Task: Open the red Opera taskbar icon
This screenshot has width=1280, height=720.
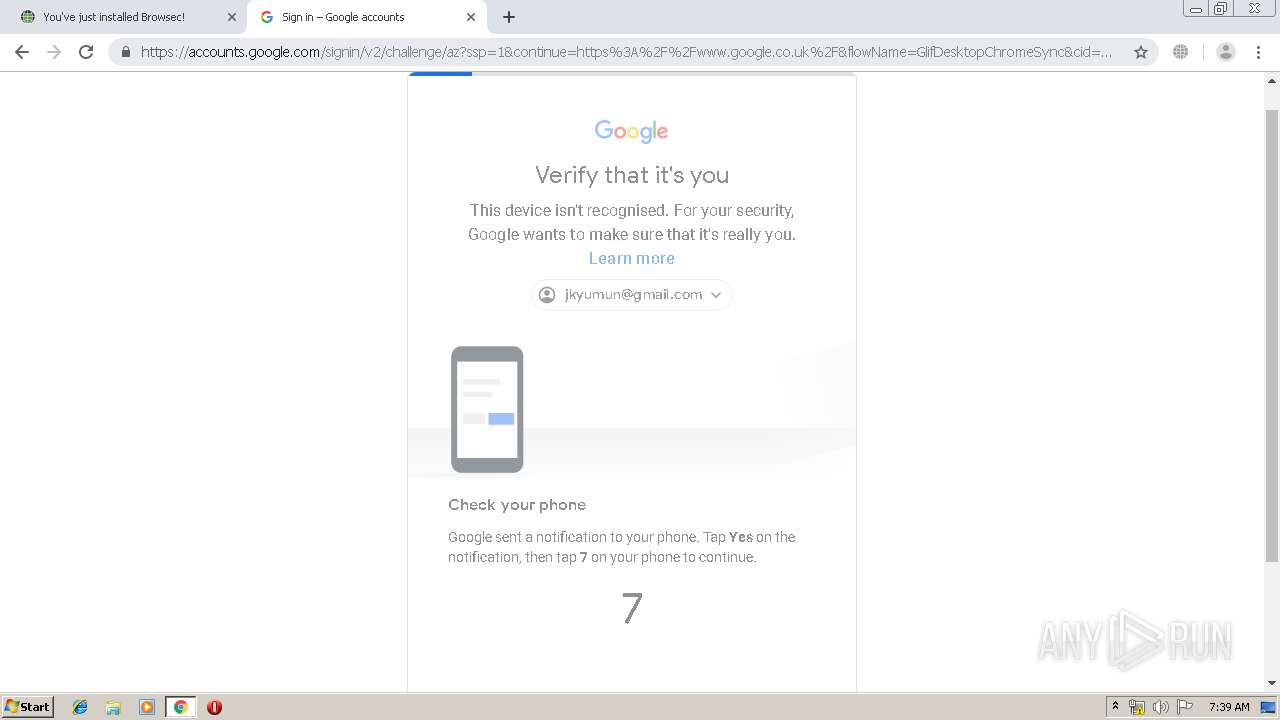Action: pos(214,707)
